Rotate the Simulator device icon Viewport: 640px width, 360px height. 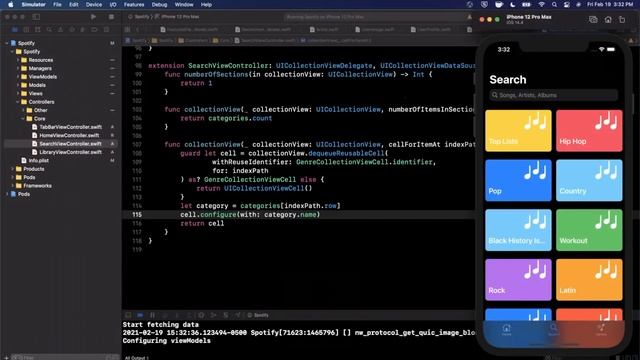(x=622, y=20)
